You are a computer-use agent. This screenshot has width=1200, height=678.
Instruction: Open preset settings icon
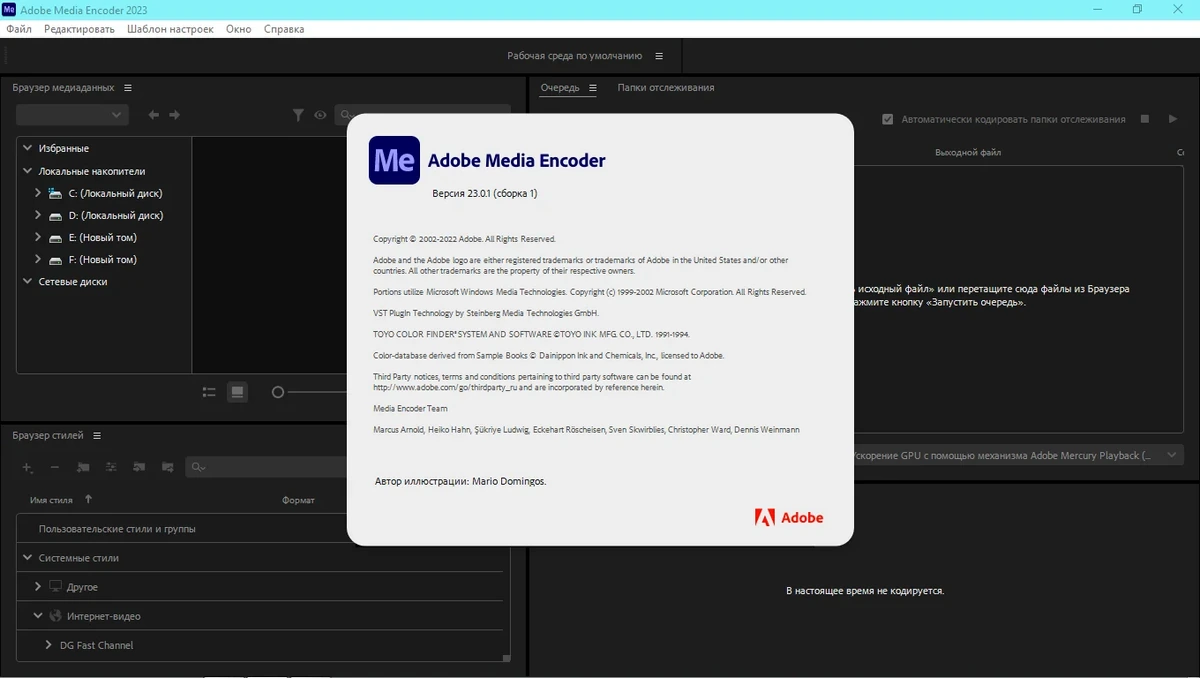111,467
